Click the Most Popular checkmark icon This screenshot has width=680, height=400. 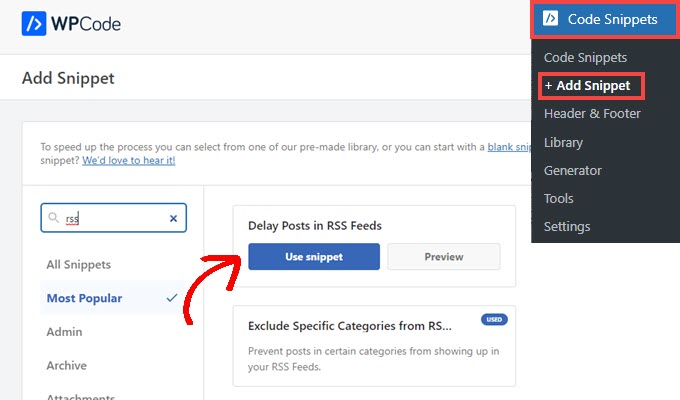pos(172,298)
